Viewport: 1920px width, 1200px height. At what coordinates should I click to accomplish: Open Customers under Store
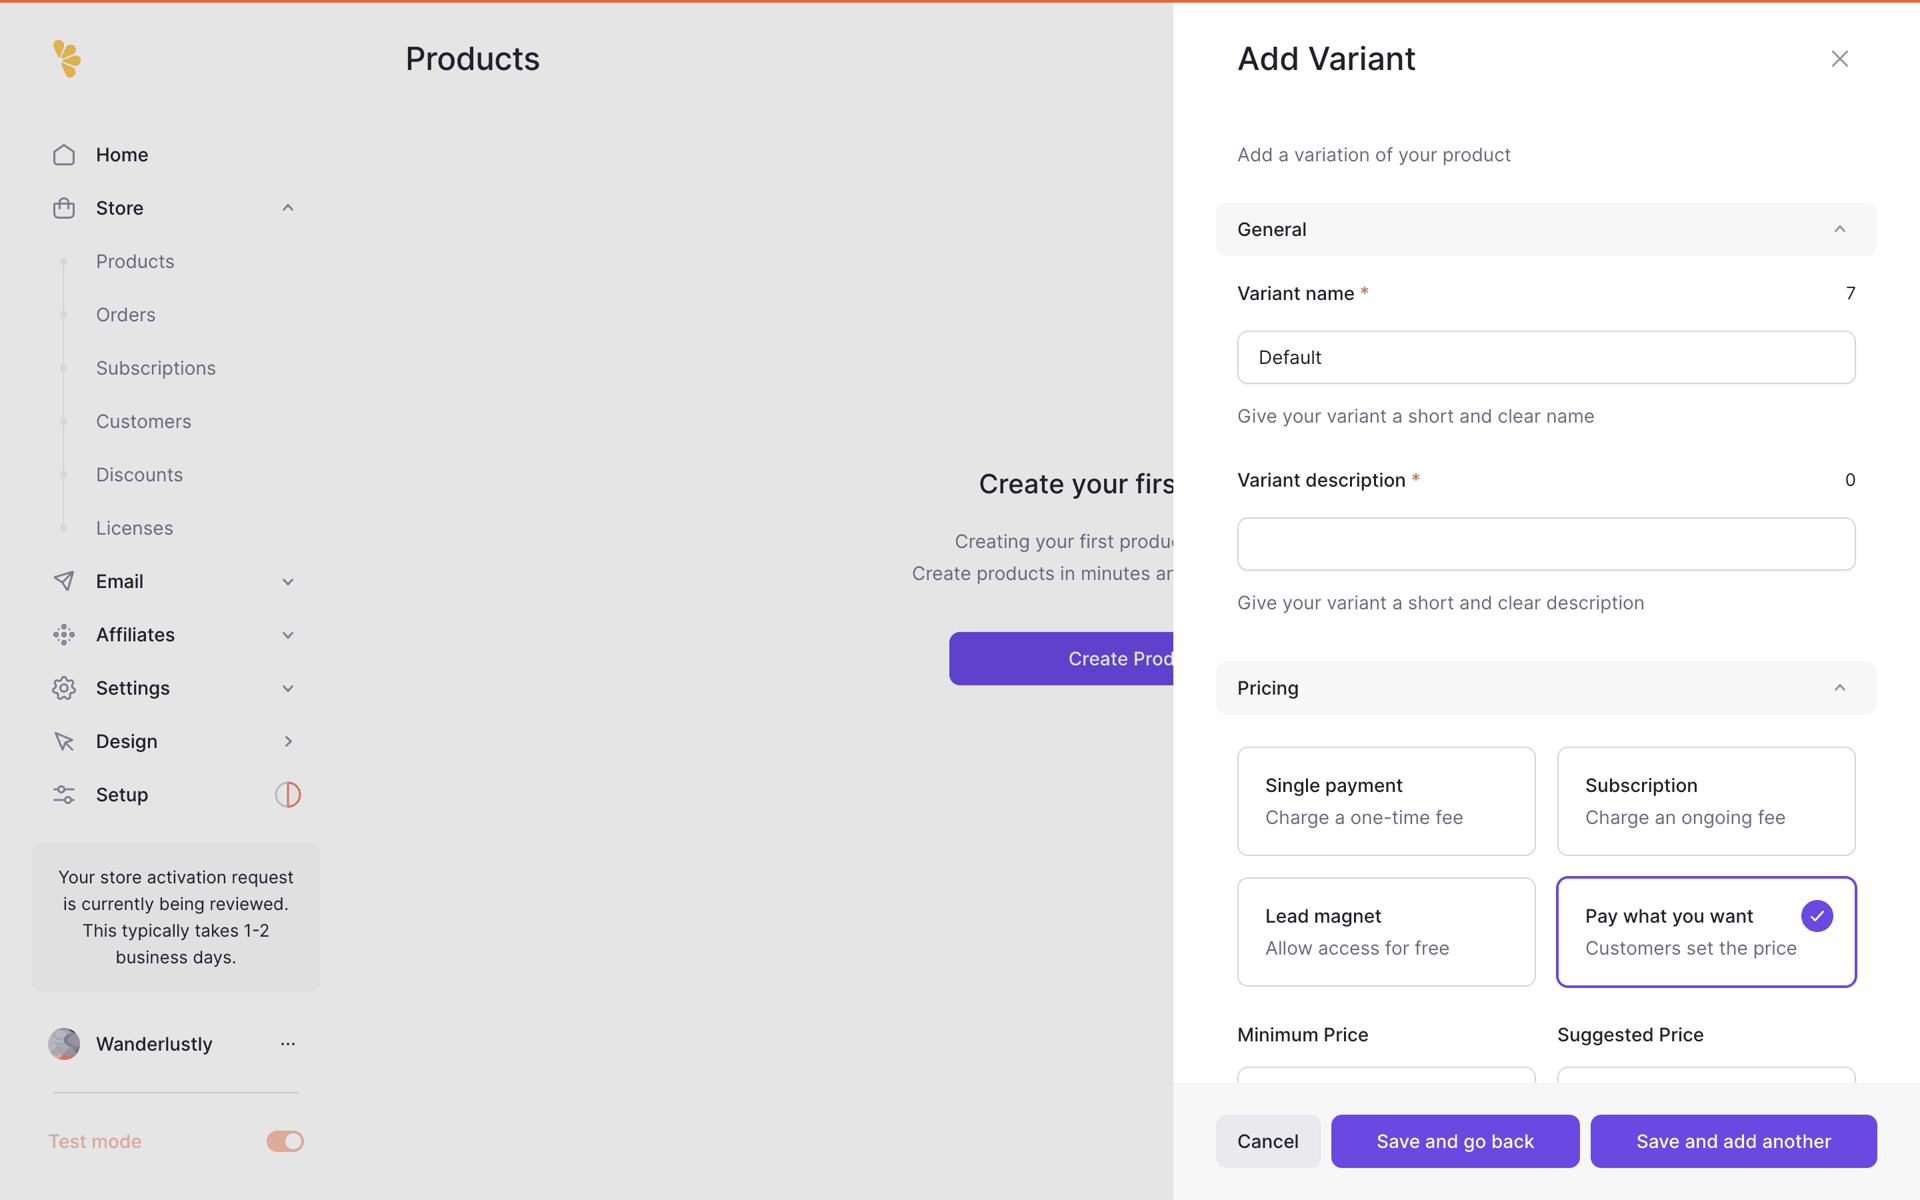pos(144,421)
